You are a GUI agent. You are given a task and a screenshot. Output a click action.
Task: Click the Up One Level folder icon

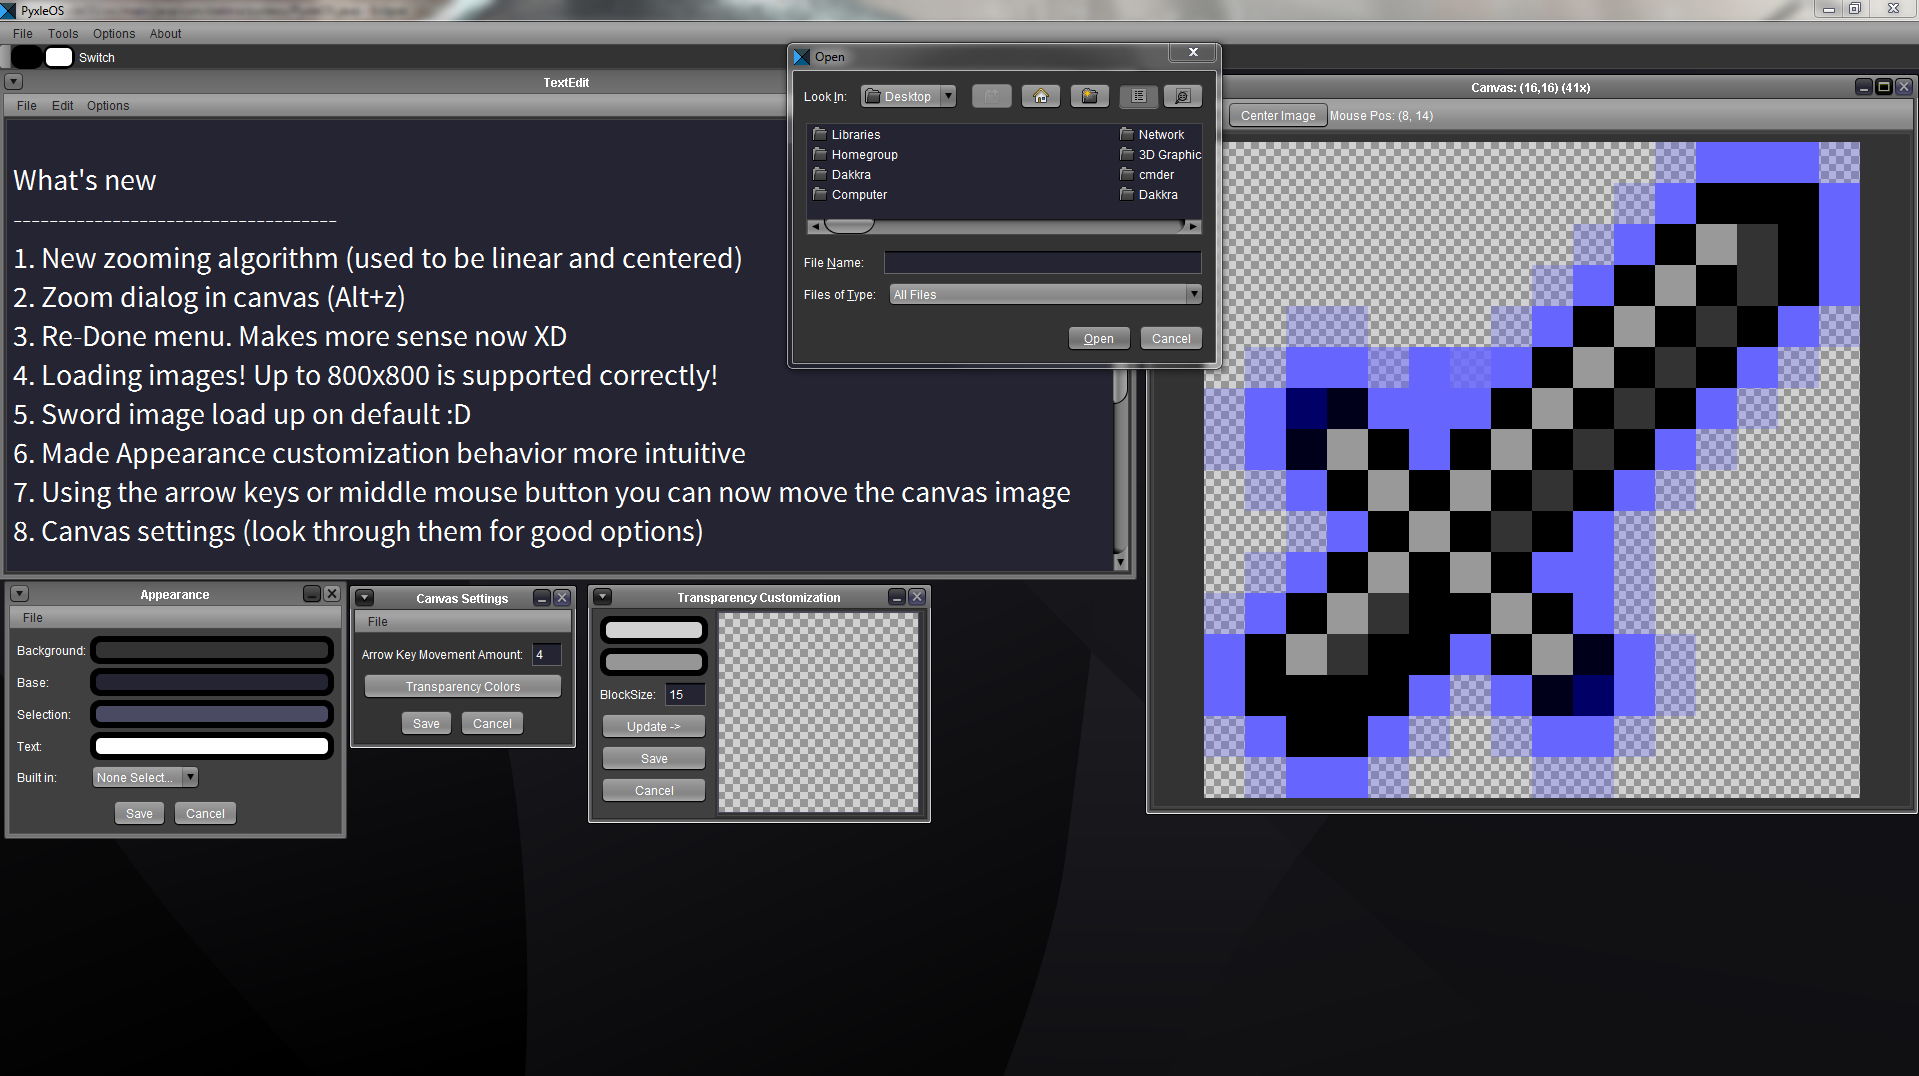(x=991, y=96)
